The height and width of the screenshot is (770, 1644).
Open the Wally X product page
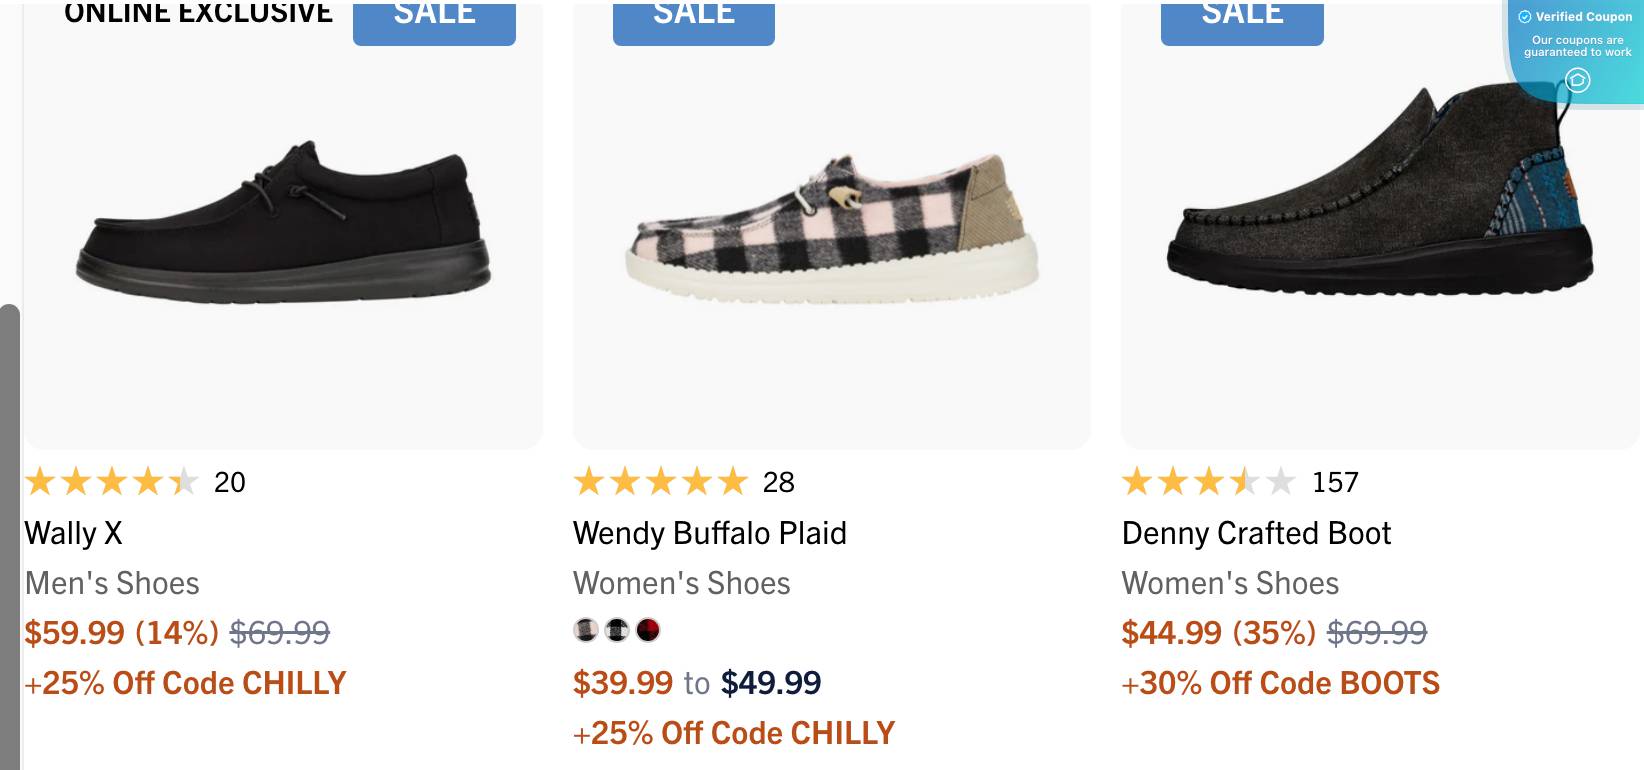pyautogui.click(x=74, y=533)
